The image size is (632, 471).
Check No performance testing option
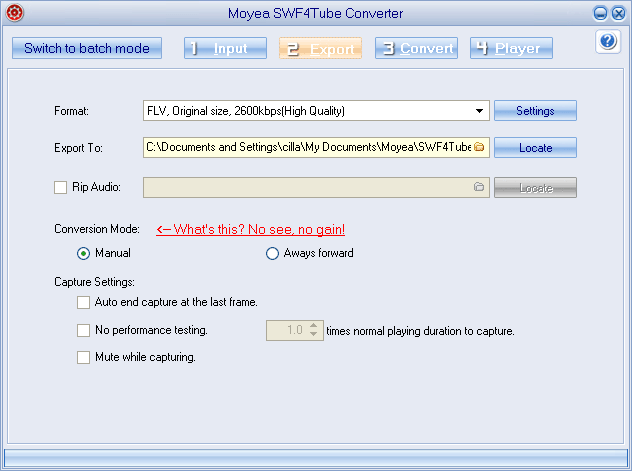point(83,330)
